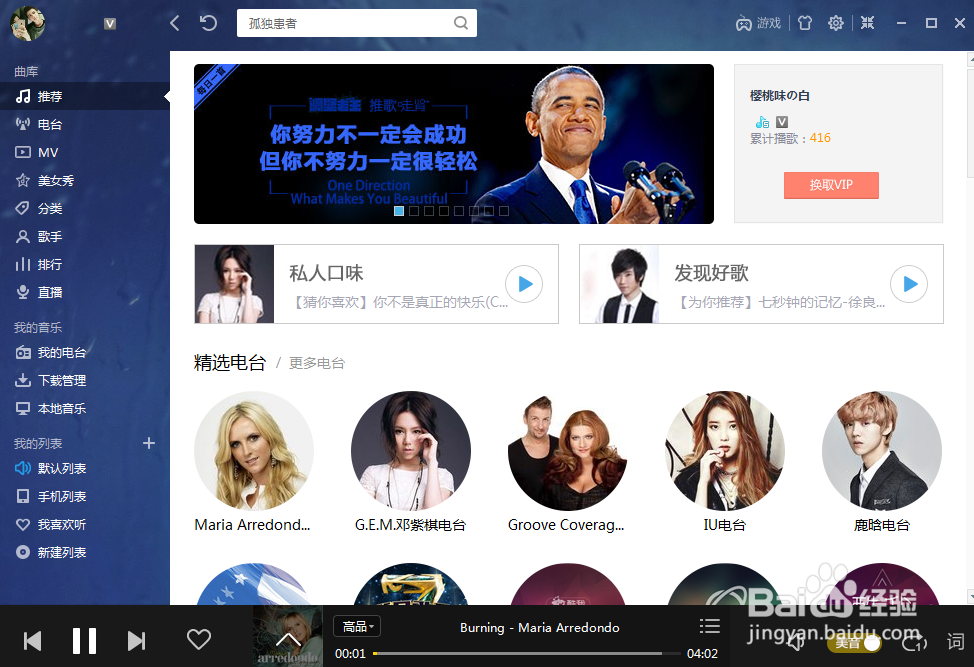Image resolution: width=974 pixels, height=667 pixels.
Task: Click the 换取VIP button
Action: click(831, 185)
